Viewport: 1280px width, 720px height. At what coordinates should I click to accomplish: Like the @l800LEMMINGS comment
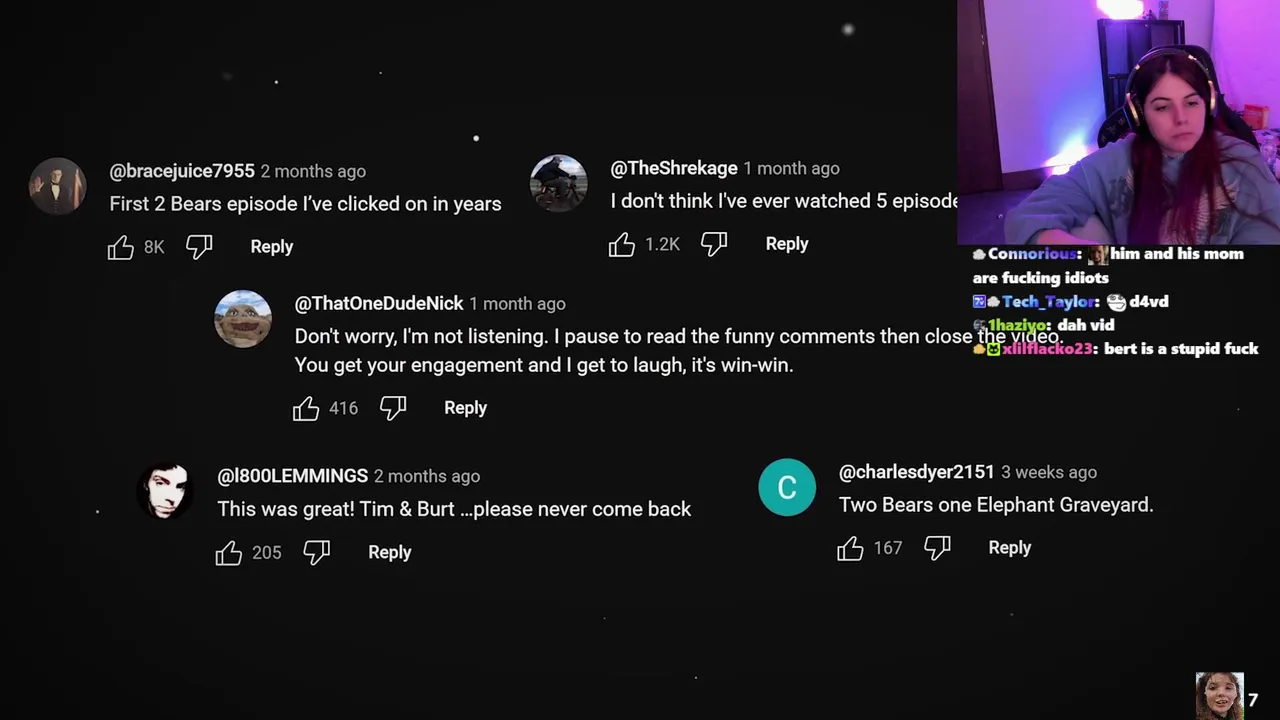click(229, 552)
